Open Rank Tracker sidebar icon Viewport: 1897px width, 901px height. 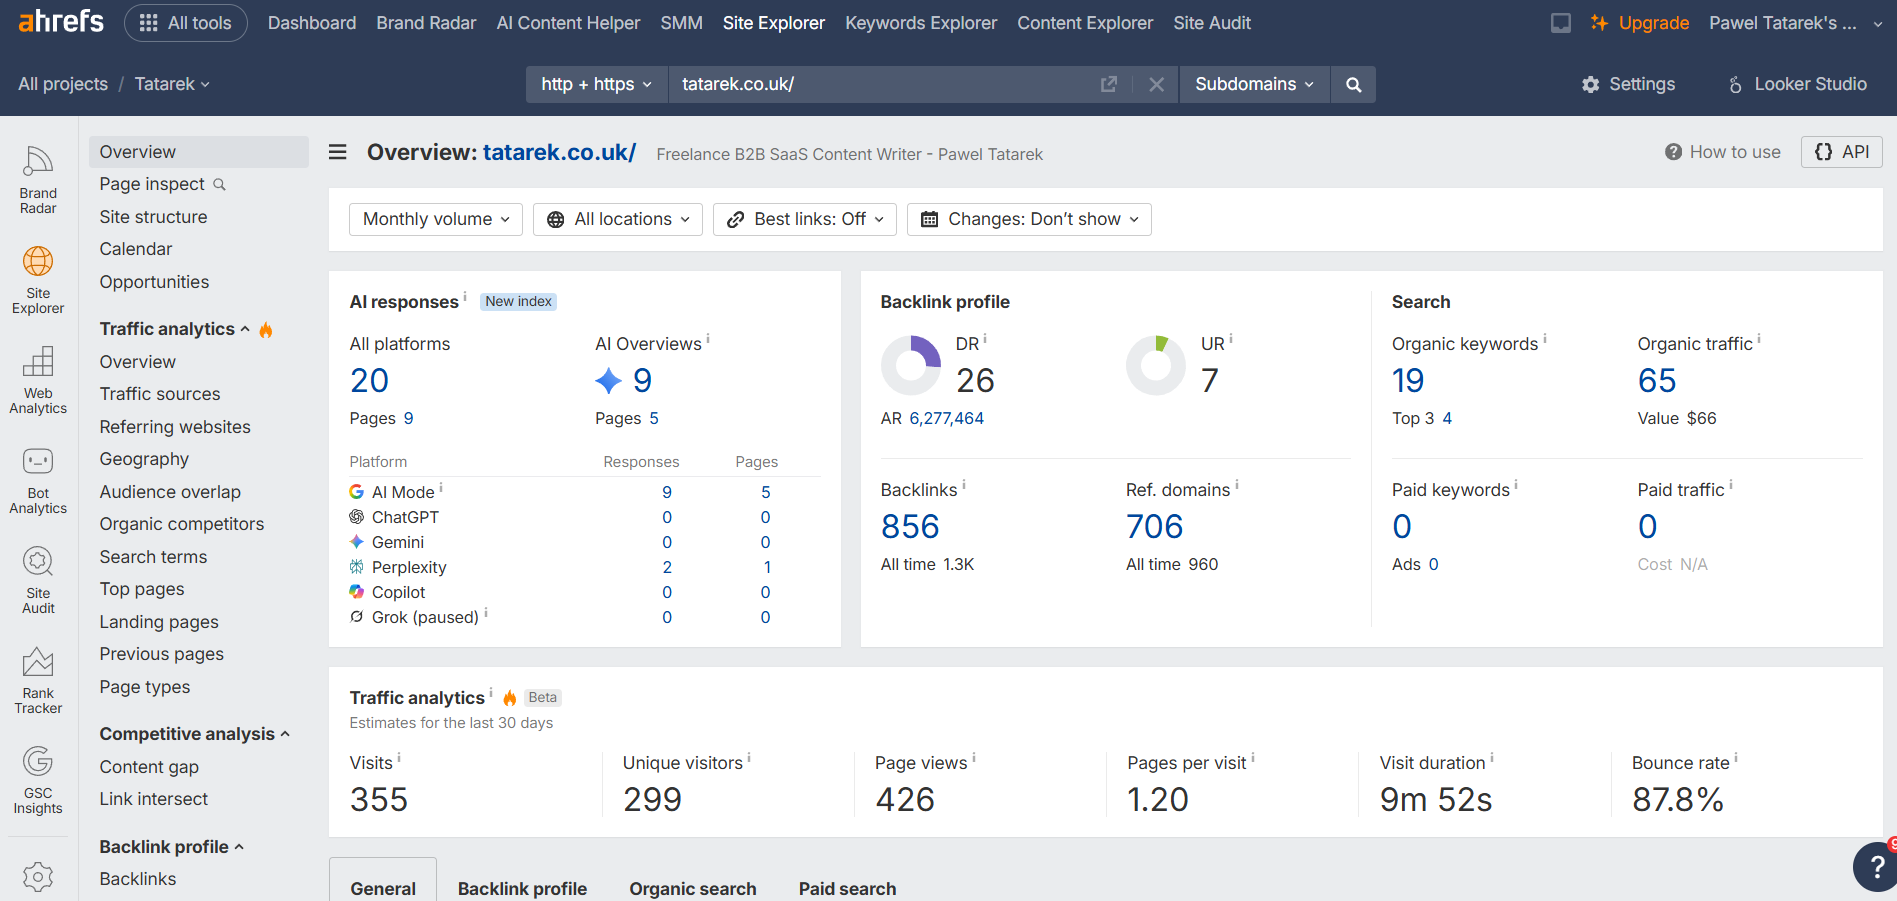pos(38,679)
